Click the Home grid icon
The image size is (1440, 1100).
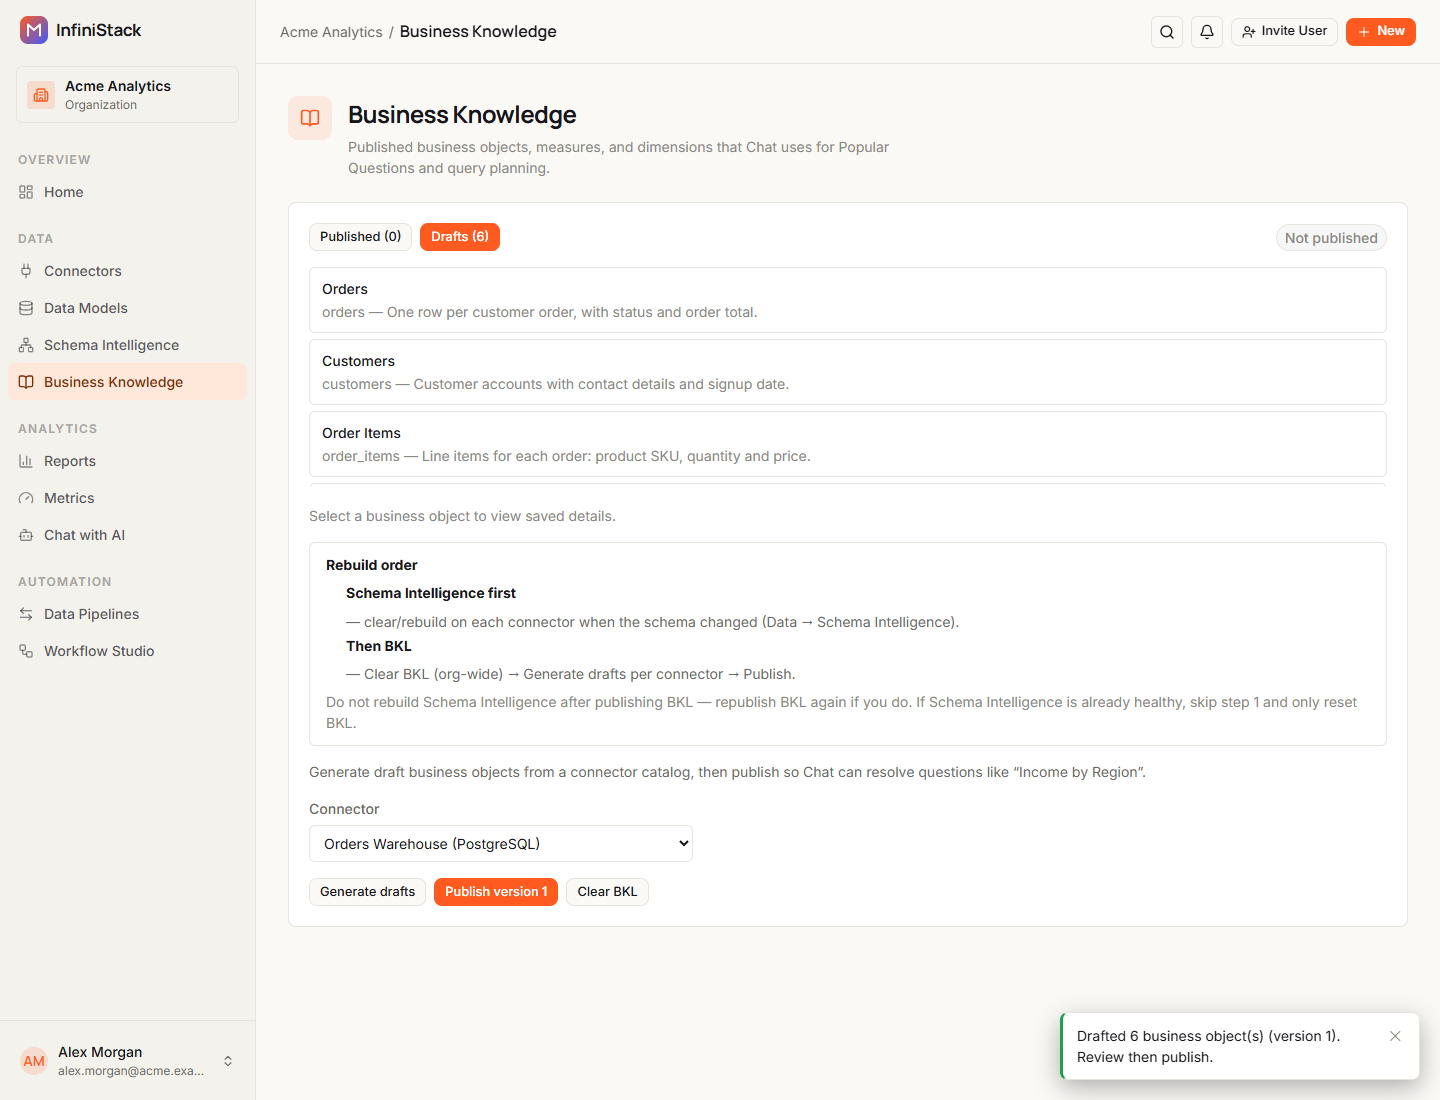(x=26, y=192)
